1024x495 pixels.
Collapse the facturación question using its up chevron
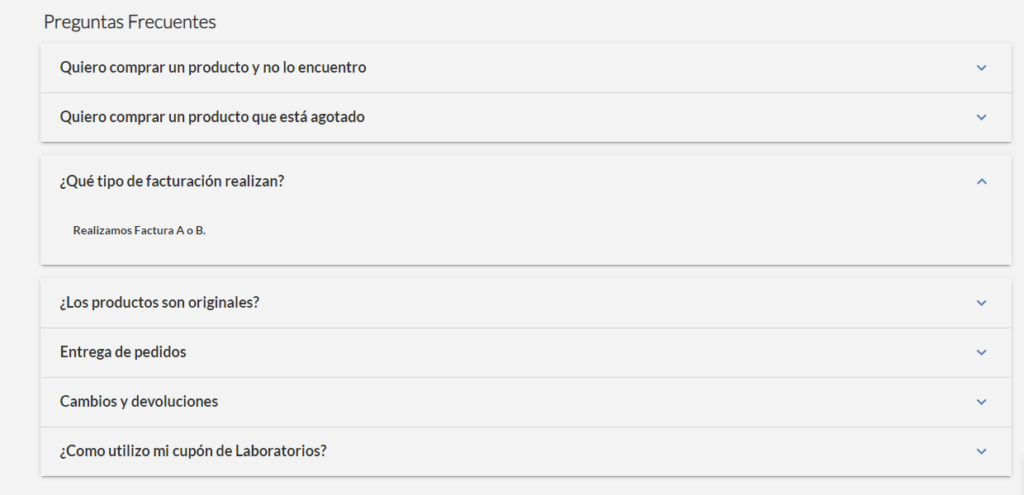(981, 181)
